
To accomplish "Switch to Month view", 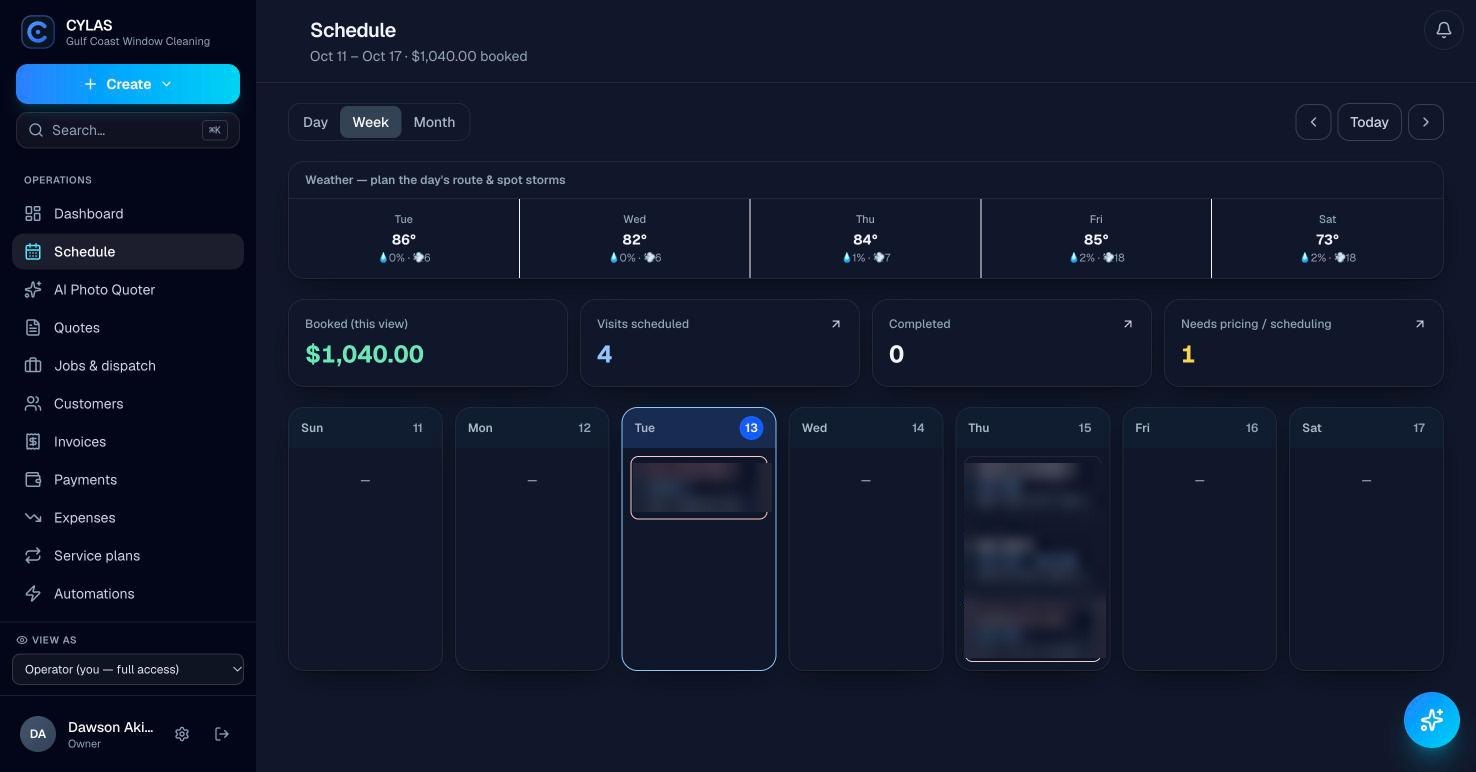I will (x=434, y=122).
